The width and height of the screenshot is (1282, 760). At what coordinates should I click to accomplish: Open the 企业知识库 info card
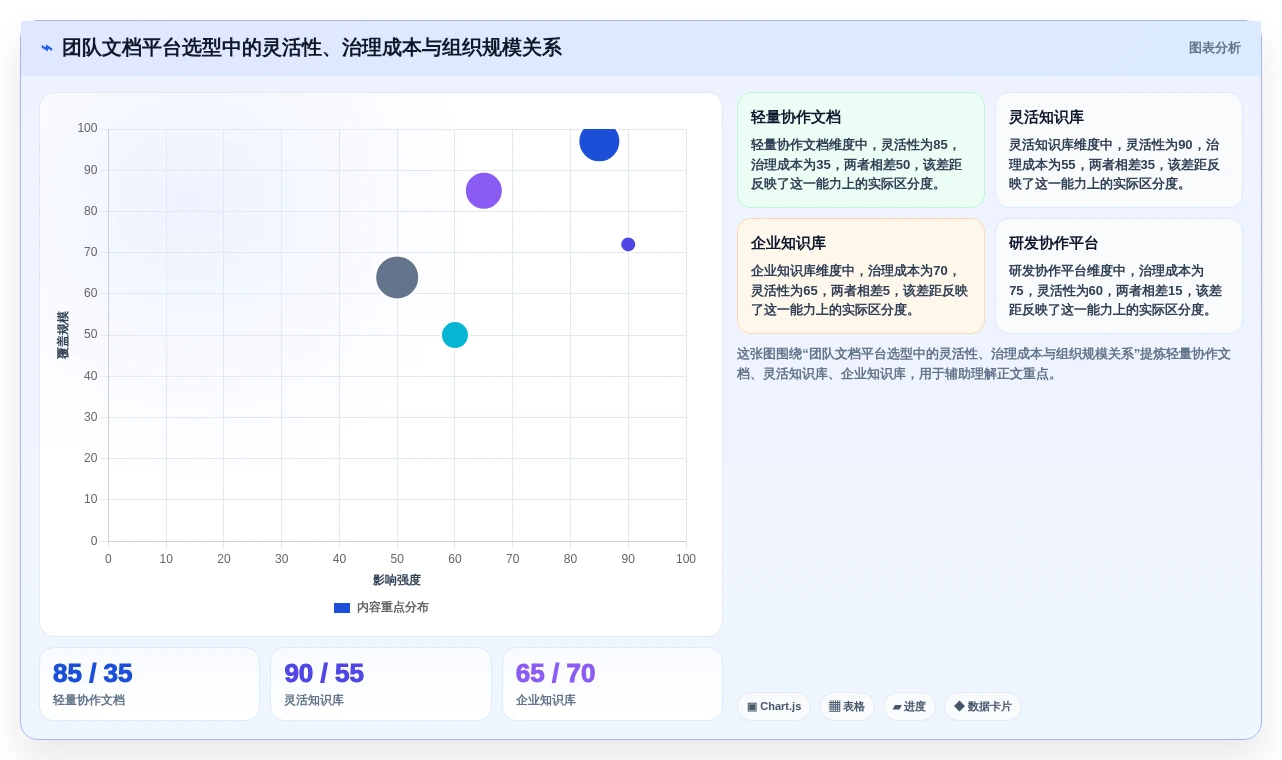point(861,276)
